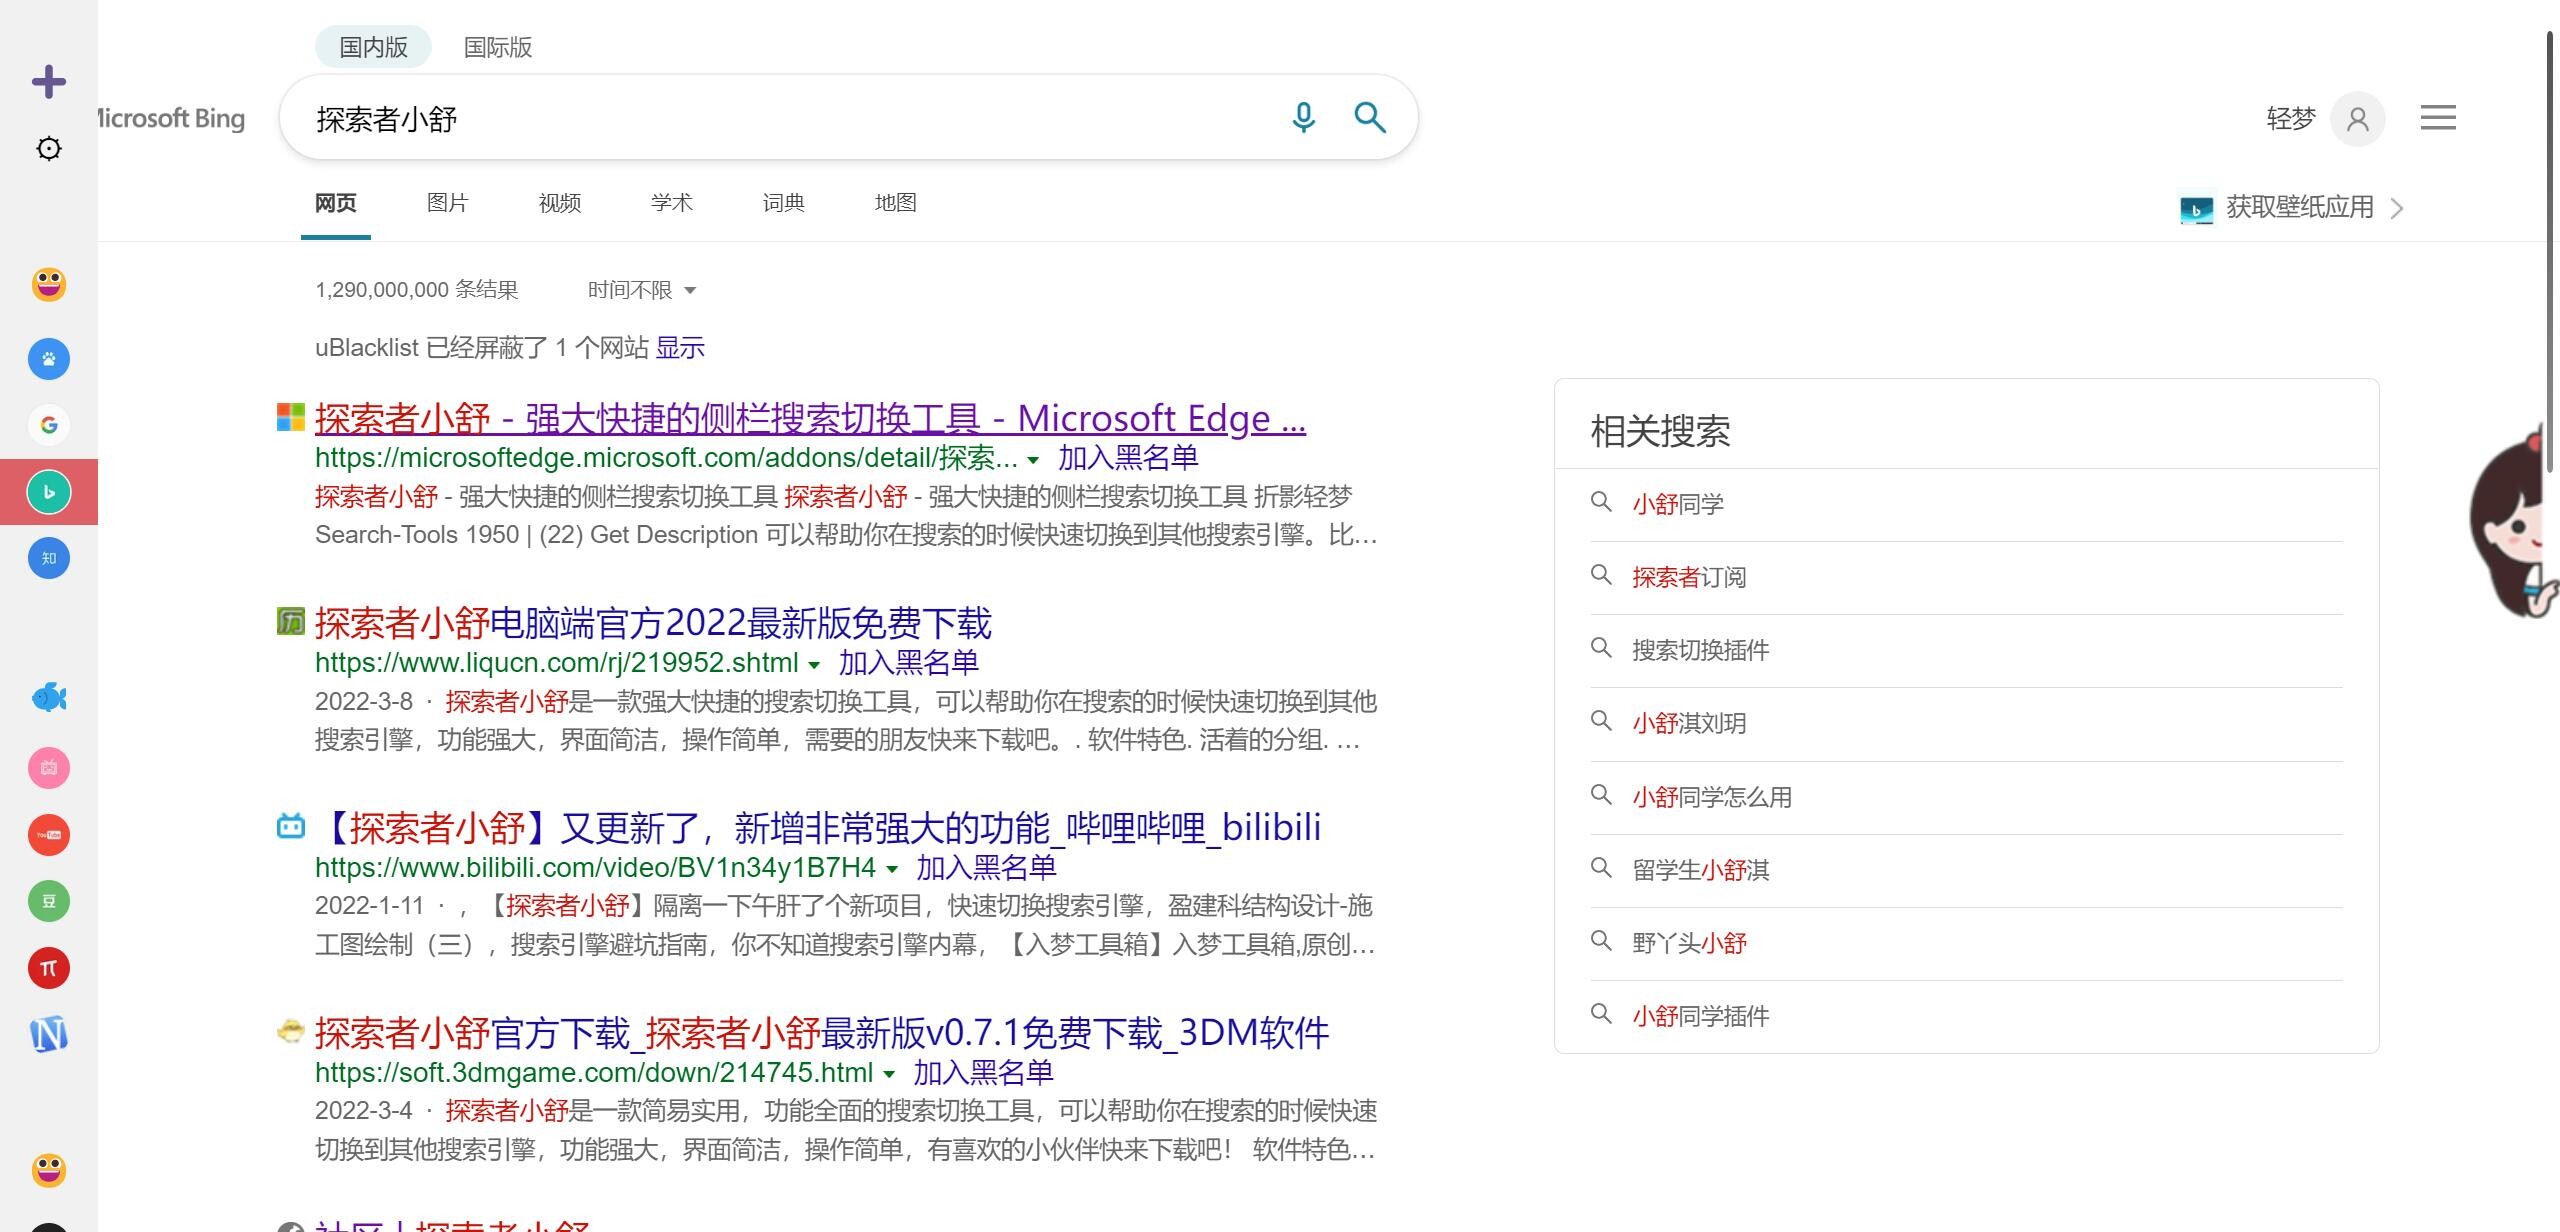2560x1232 pixels.
Task: Open 探索者小舒电脑端官方2022最新版免费下载 result
Action: (653, 623)
